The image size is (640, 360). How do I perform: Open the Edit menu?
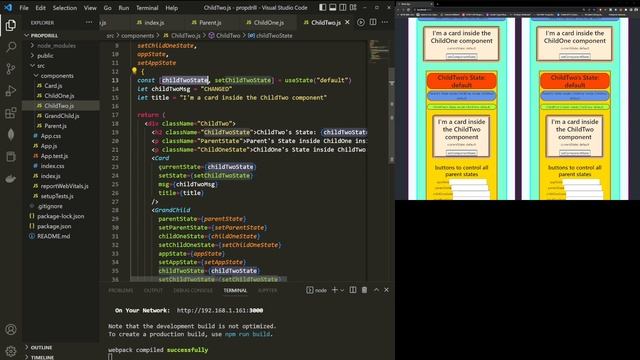(40, 8)
